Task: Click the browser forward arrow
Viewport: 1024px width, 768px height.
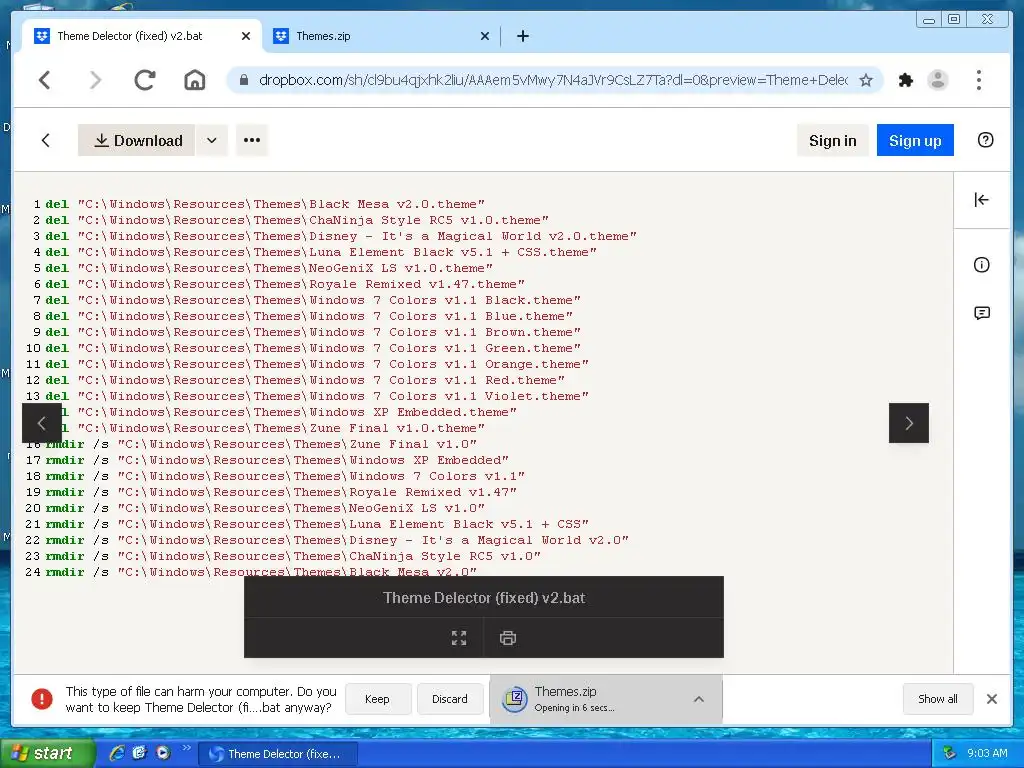Action: click(x=95, y=80)
